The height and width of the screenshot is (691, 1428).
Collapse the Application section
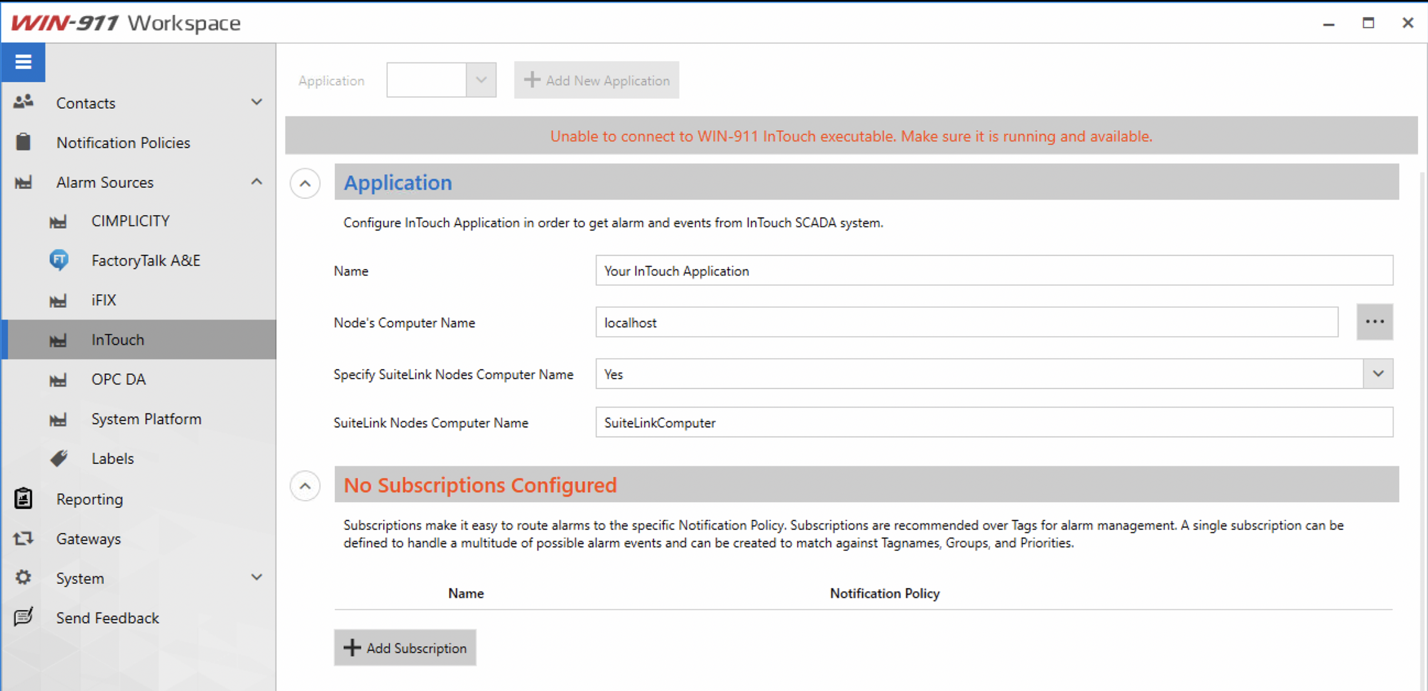tap(305, 183)
